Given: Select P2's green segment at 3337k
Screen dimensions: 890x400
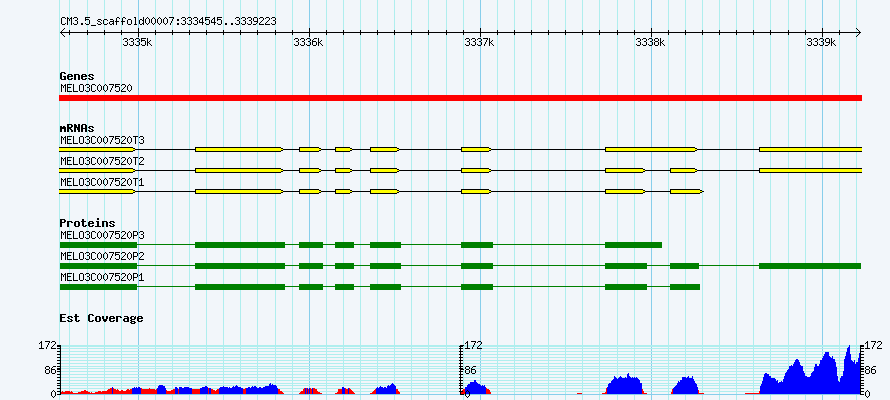Looking at the screenshot, I should click(477, 266).
